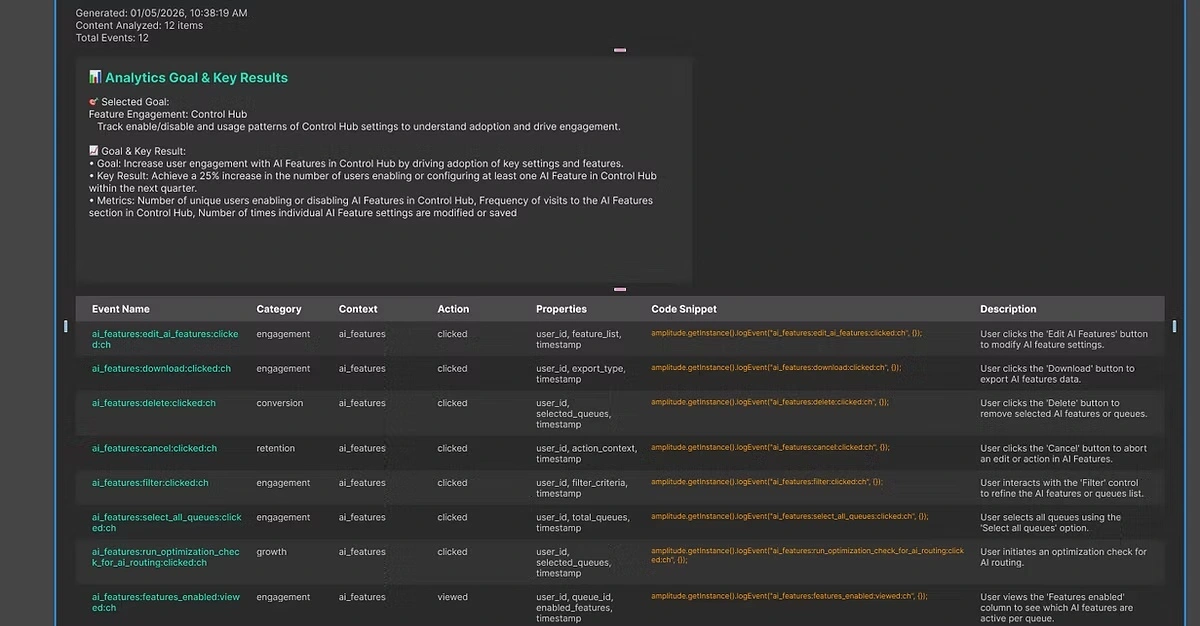This screenshot has height=626, width=1200.
Task: Click the Goal bullet 'Increase user engagement with AI Features'
Action: pos(356,164)
